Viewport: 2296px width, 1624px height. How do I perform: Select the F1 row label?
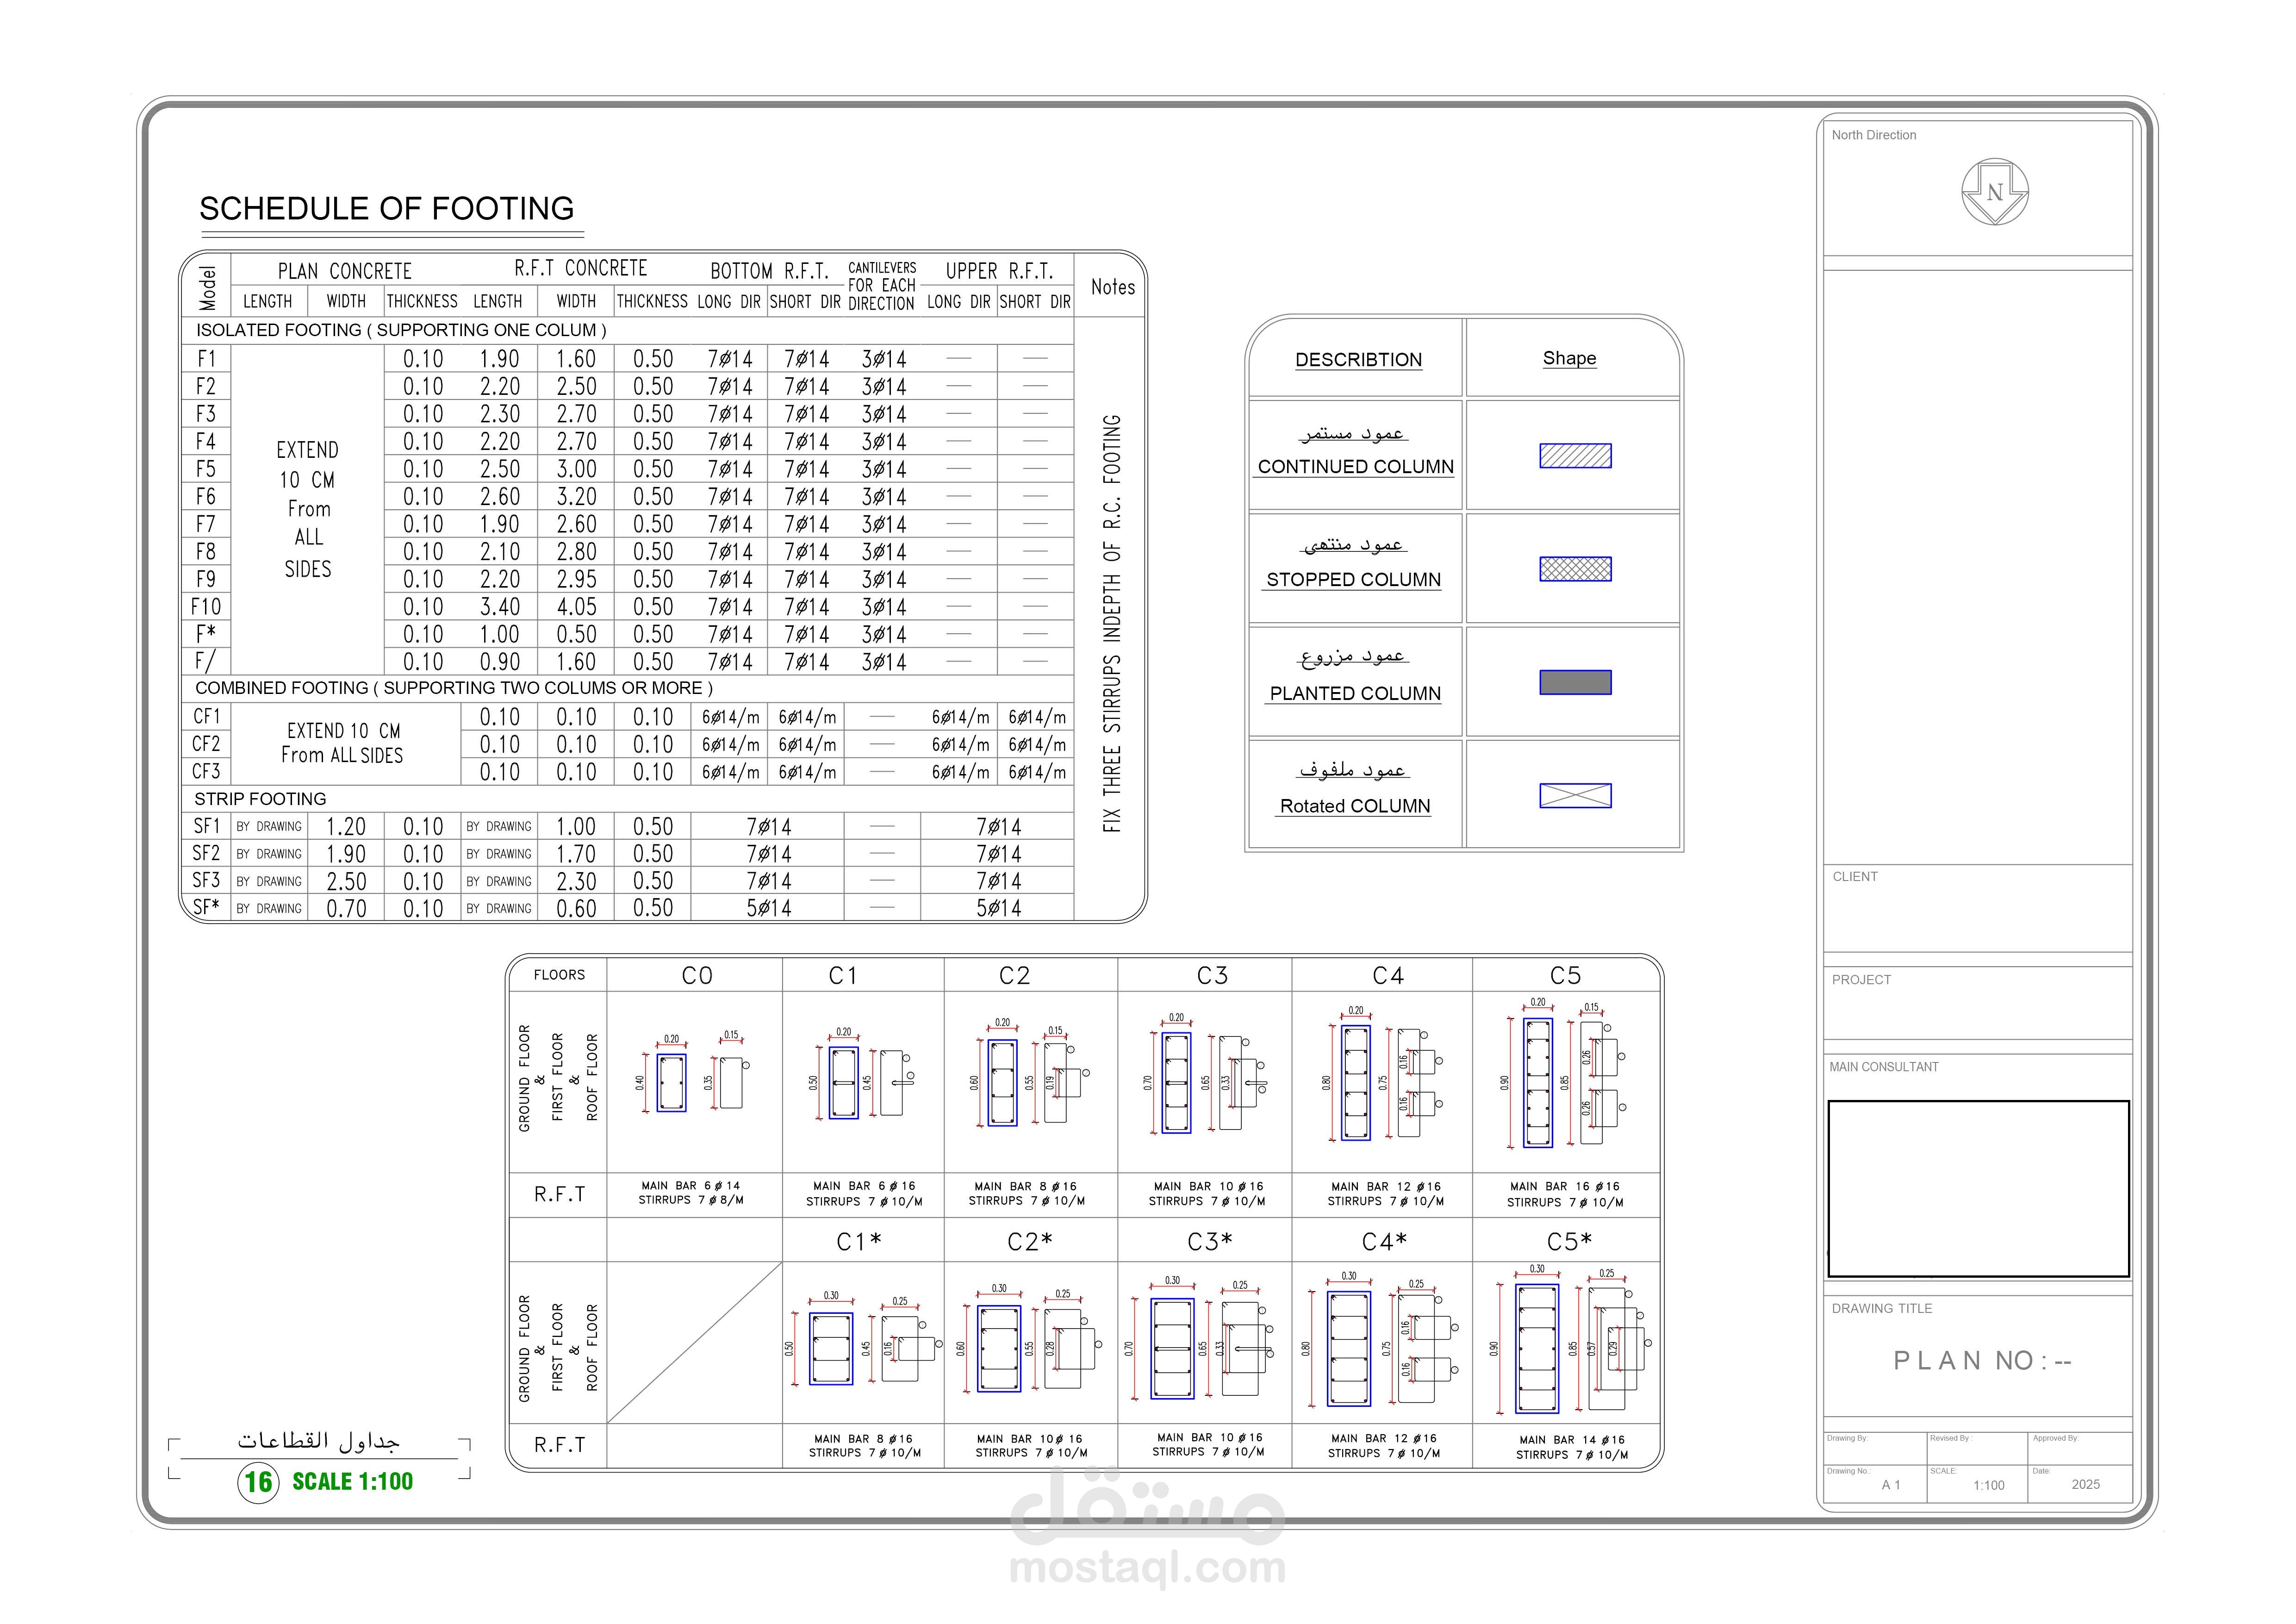tap(206, 359)
